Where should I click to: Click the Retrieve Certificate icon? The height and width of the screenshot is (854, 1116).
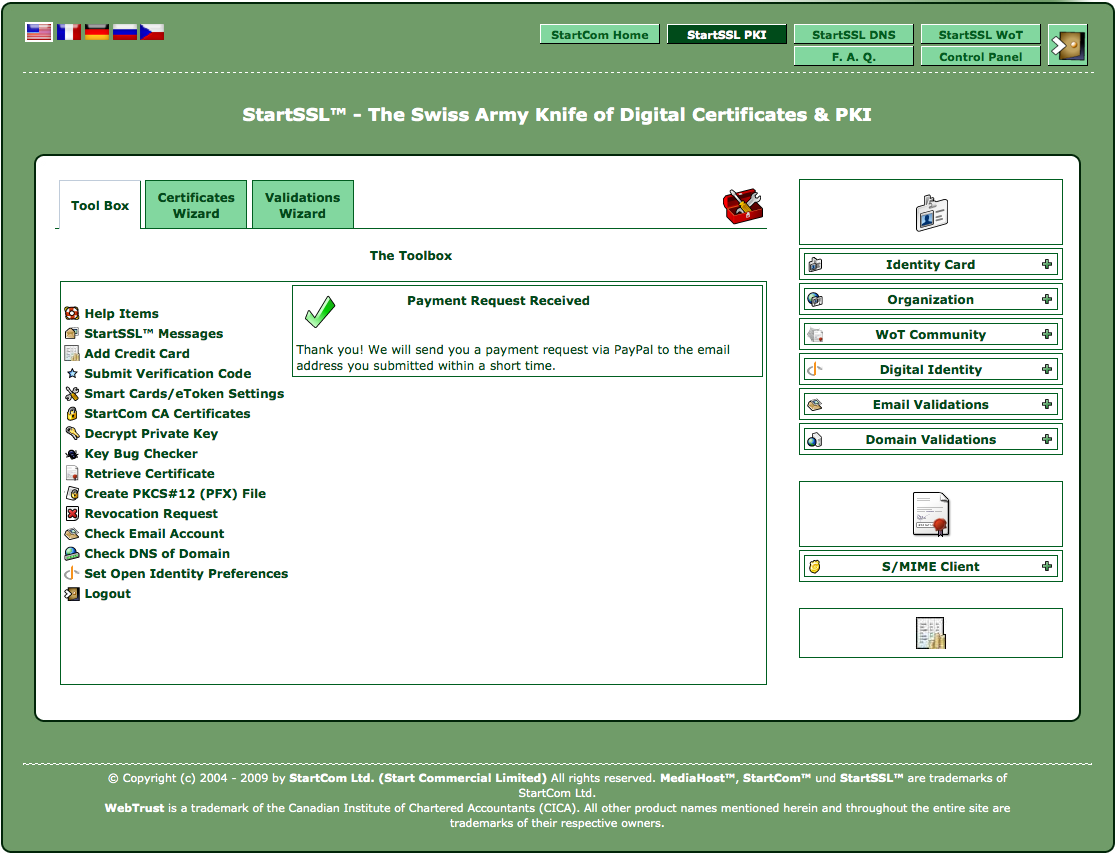coord(72,473)
